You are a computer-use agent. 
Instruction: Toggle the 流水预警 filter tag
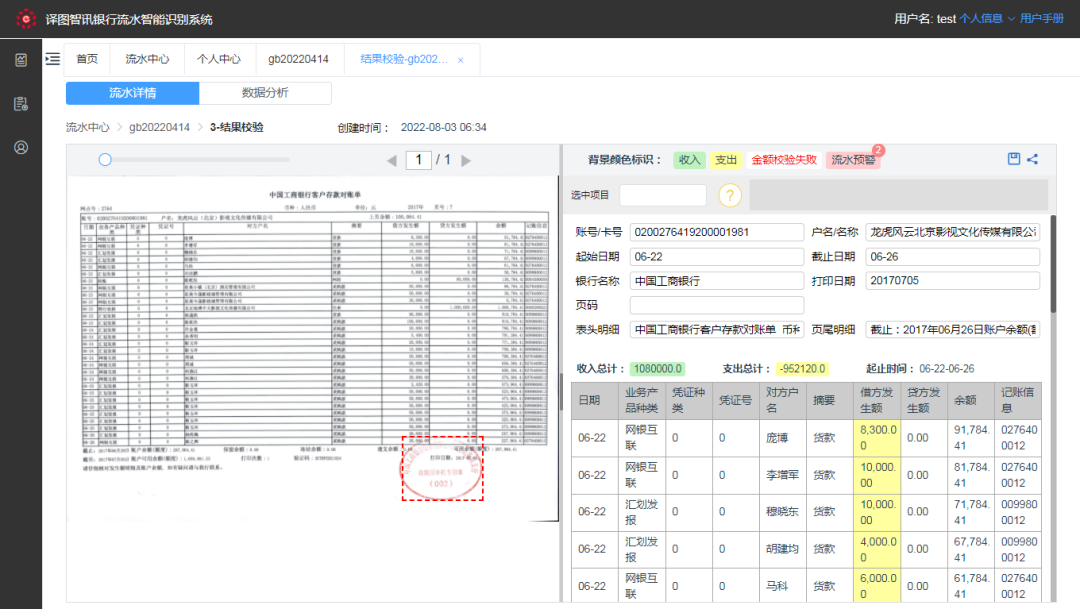[x=853, y=160]
